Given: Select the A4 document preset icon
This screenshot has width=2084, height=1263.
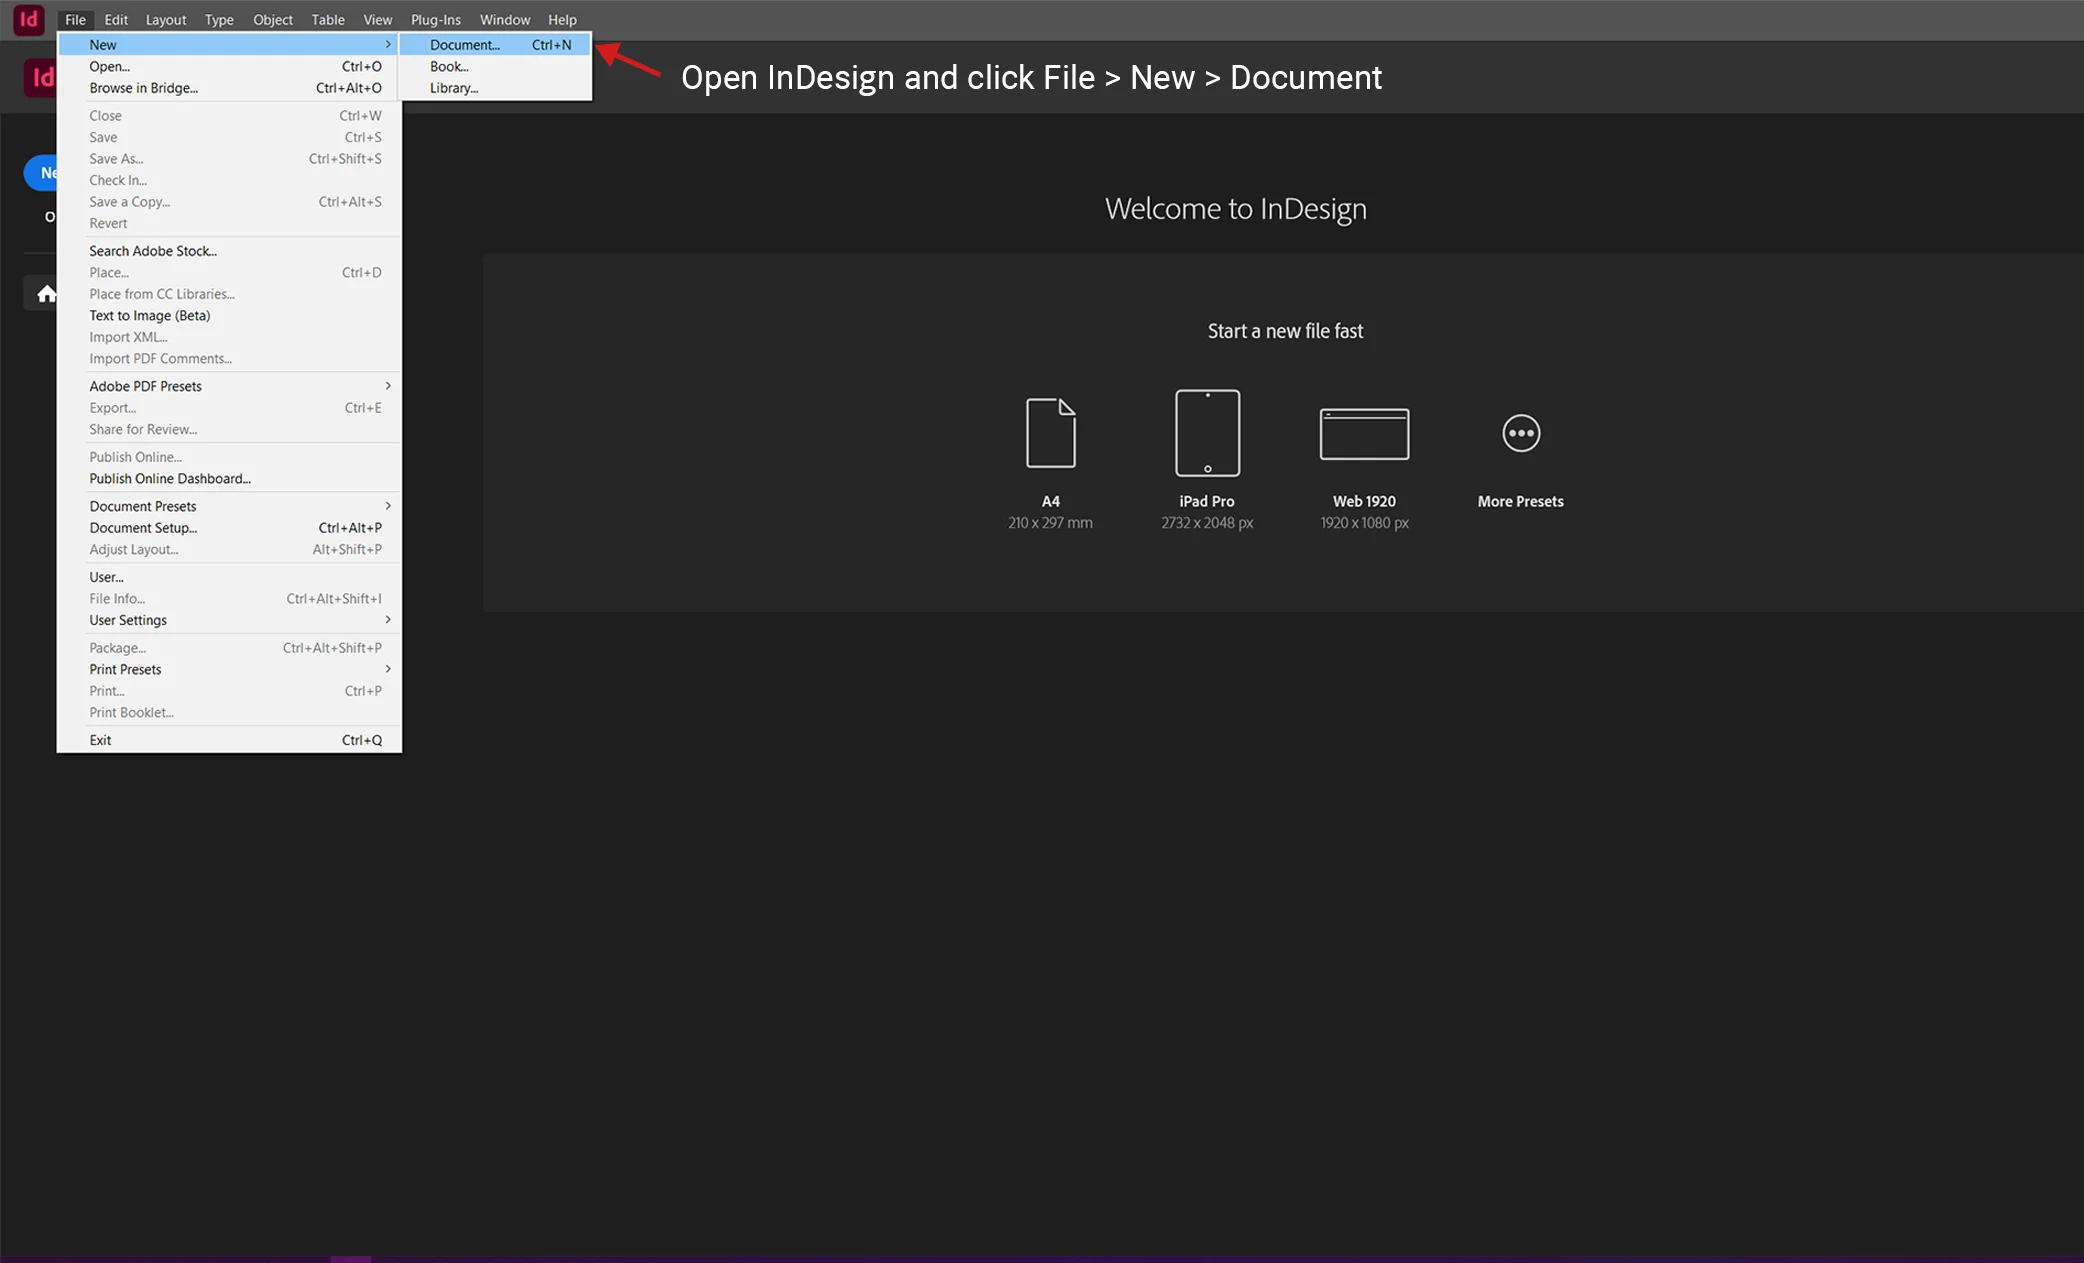Looking at the screenshot, I should click(1050, 433).
